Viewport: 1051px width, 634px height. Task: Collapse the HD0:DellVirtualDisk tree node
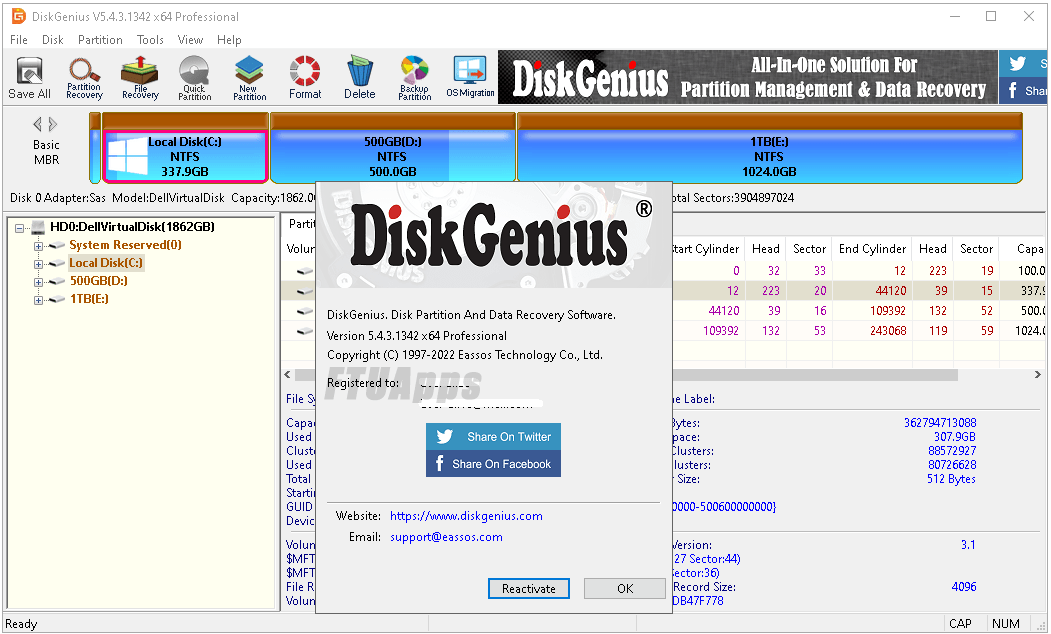19,228
